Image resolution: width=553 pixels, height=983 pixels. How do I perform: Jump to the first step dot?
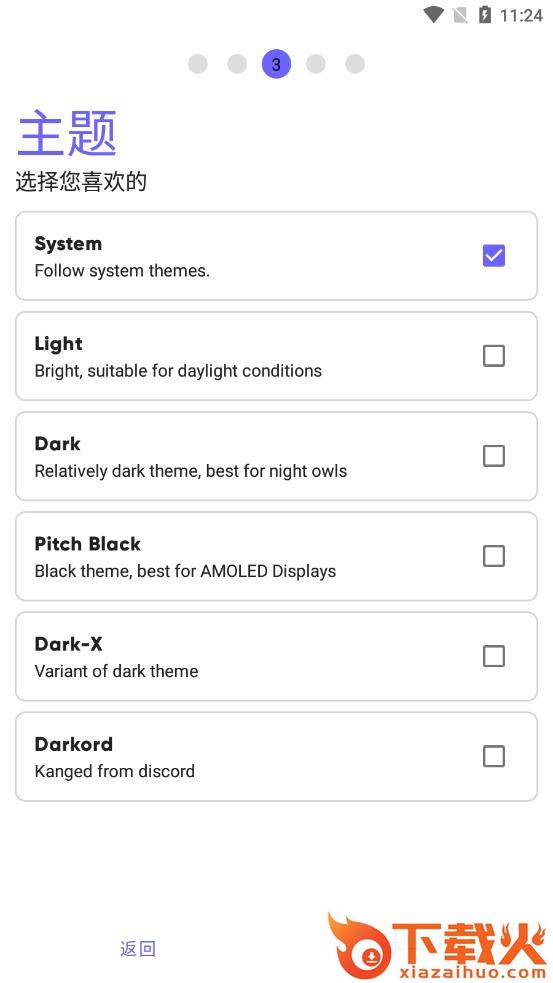198,64
